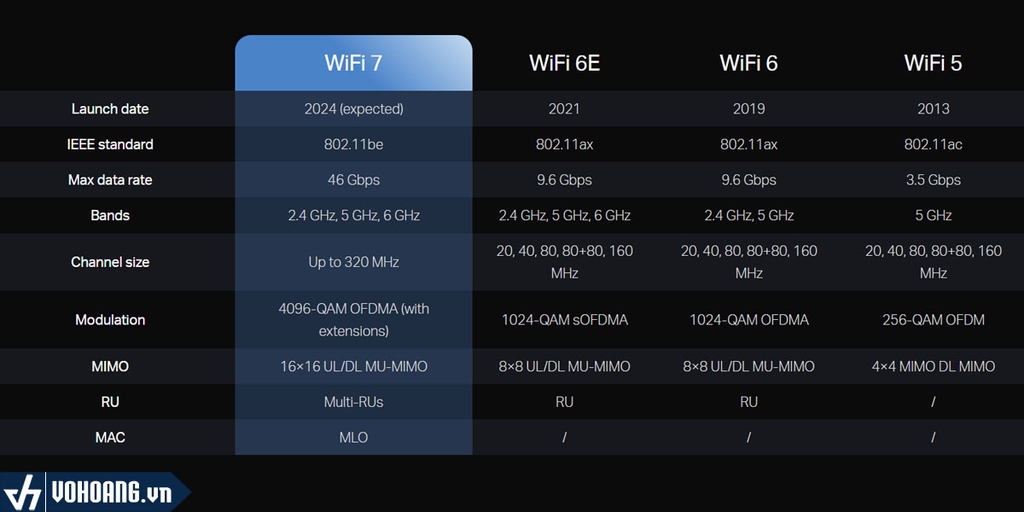
Task: Click the VOHOANG.vn logo icon
Action: click(x=22, y=492)
